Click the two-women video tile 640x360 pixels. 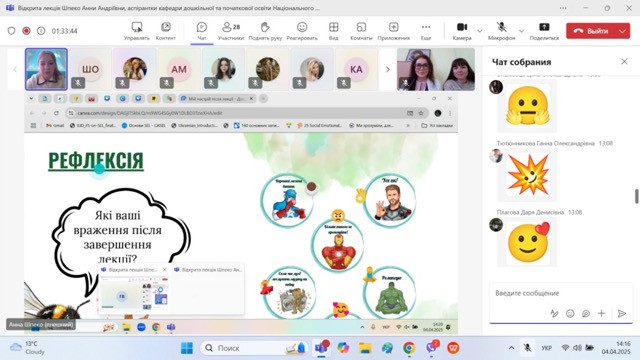coord(436,69)
